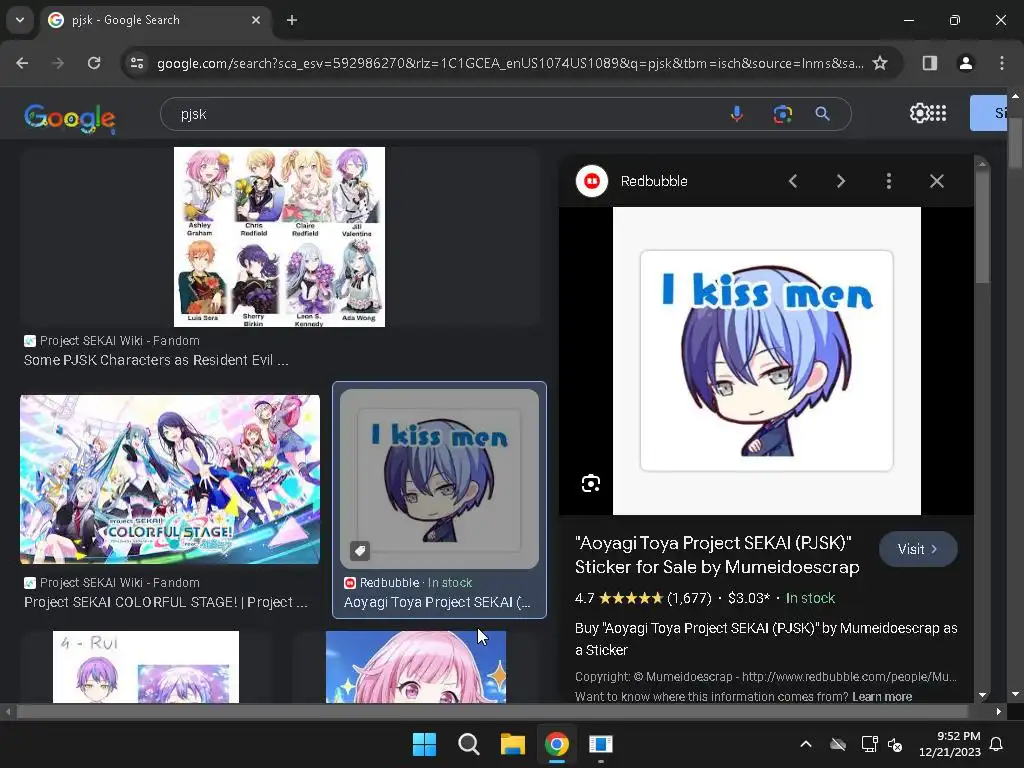1024x768 pixels.
Task: Open a new browser tab
Action: pos(292,20)
